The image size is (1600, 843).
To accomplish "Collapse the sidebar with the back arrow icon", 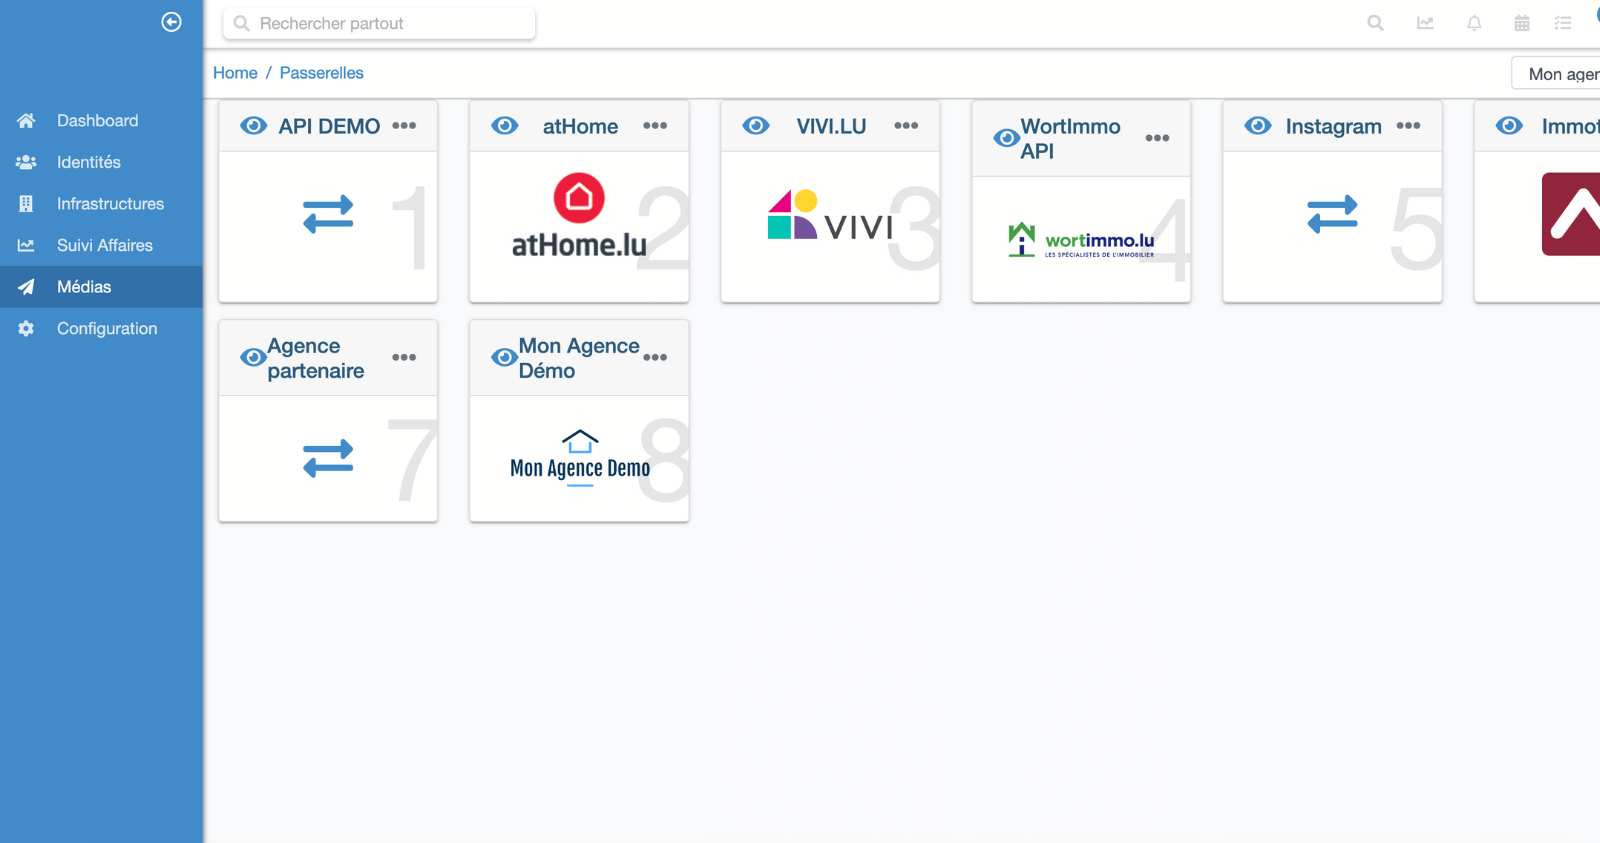I will [172, 22].
